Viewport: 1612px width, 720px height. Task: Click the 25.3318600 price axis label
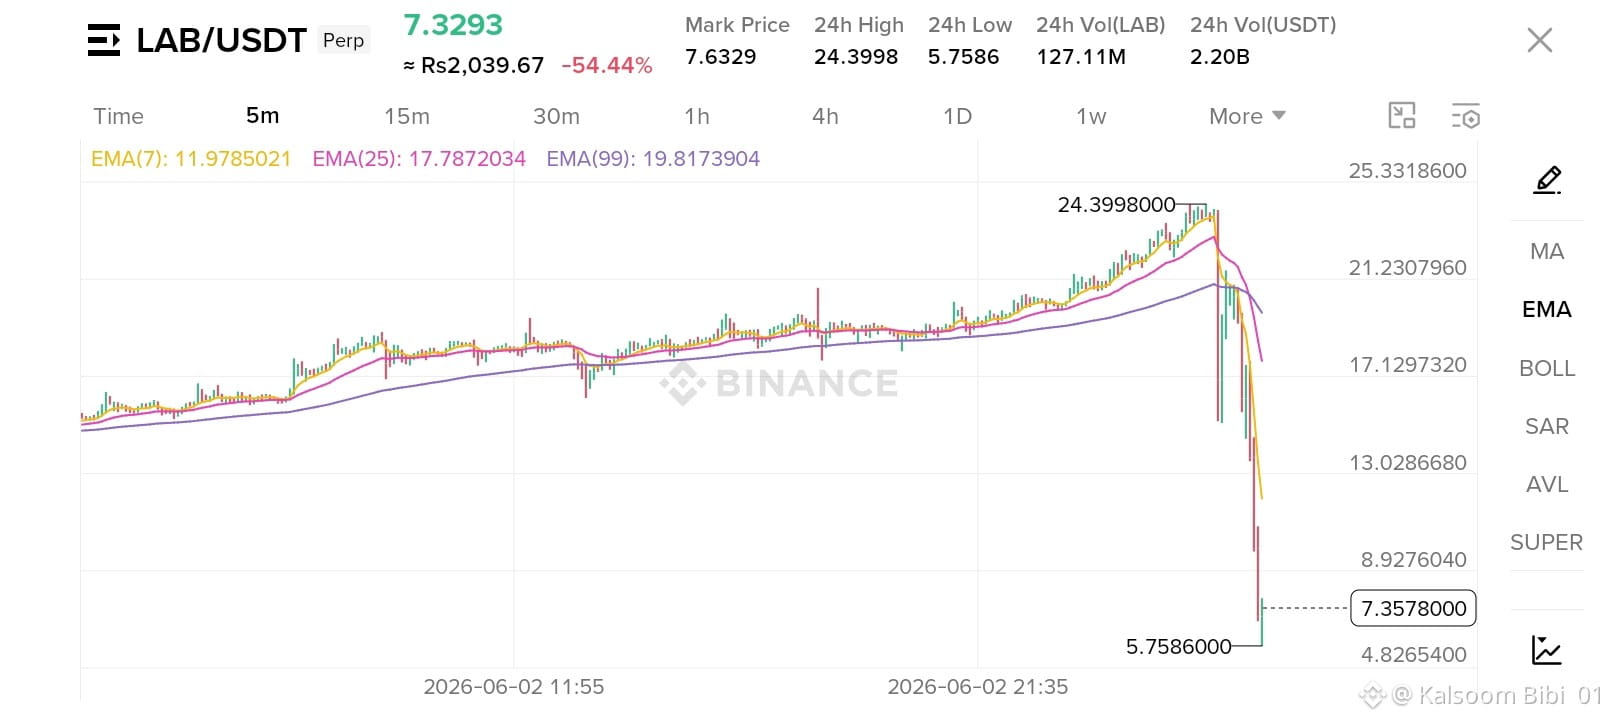pos(1408,171)
